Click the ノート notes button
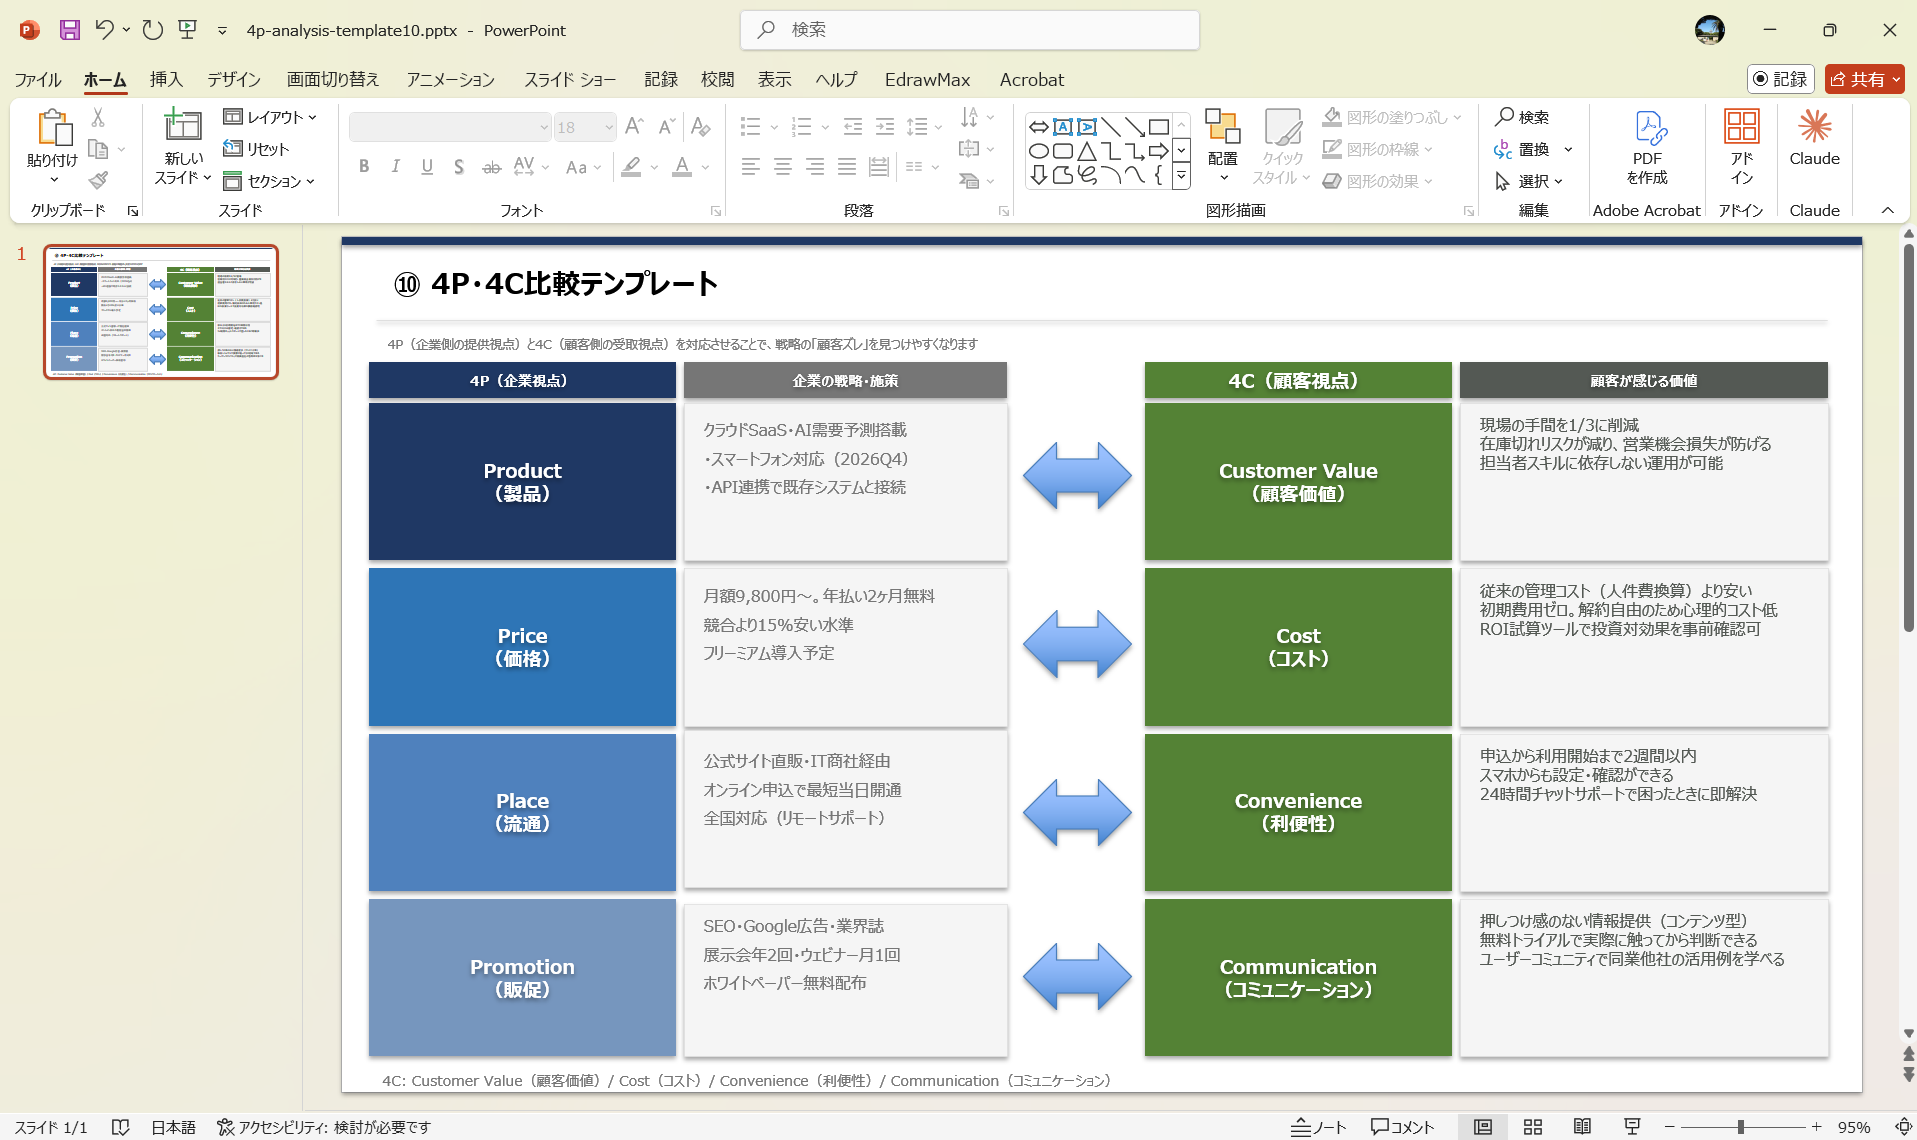1917x1140 pixels. 1319,1127
